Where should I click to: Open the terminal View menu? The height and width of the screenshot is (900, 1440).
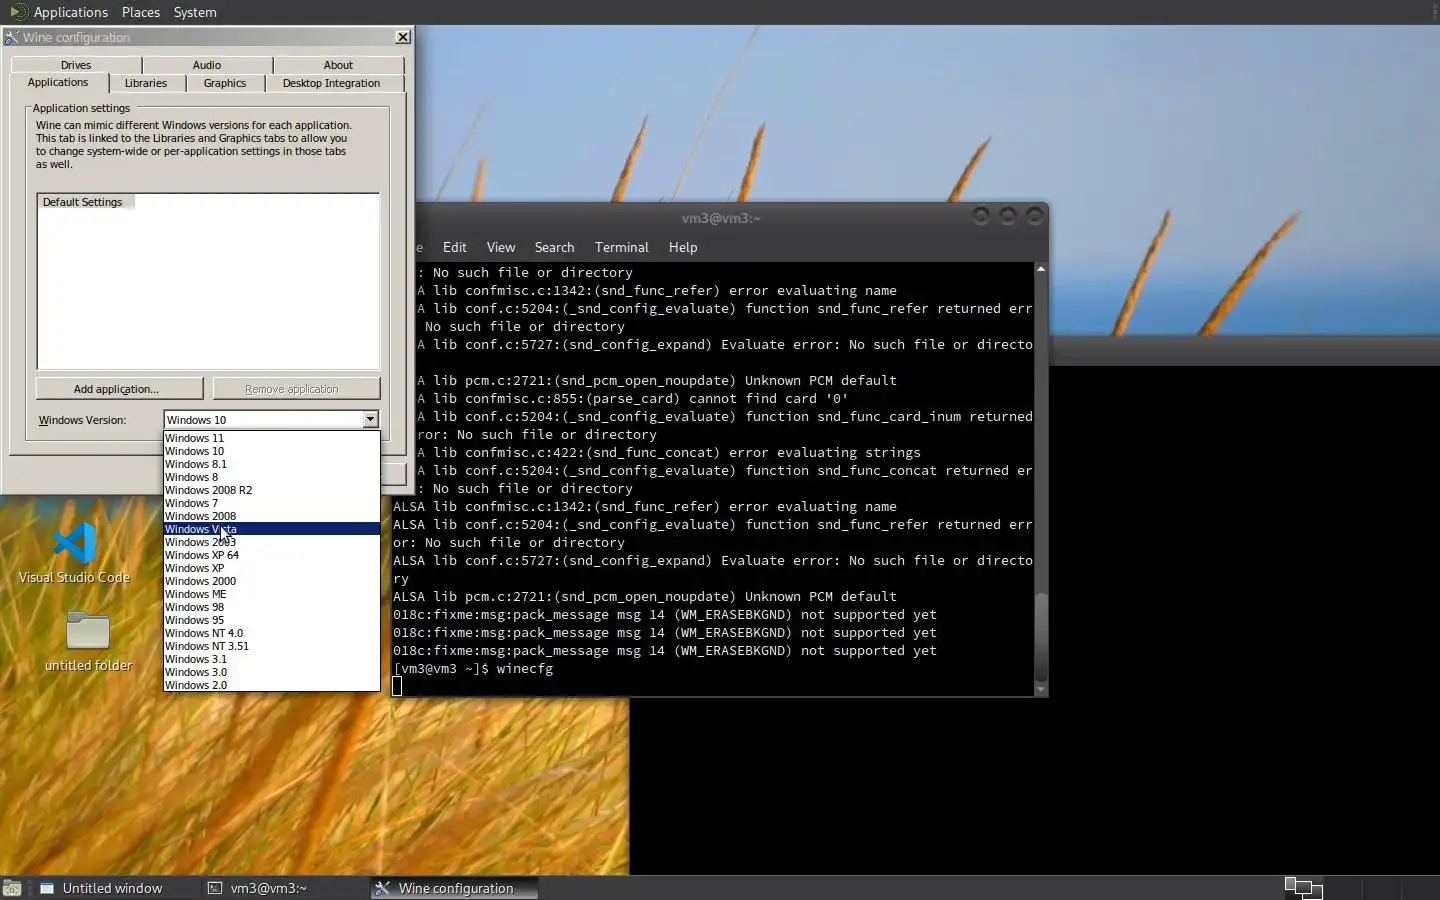[x=501, y=247]
